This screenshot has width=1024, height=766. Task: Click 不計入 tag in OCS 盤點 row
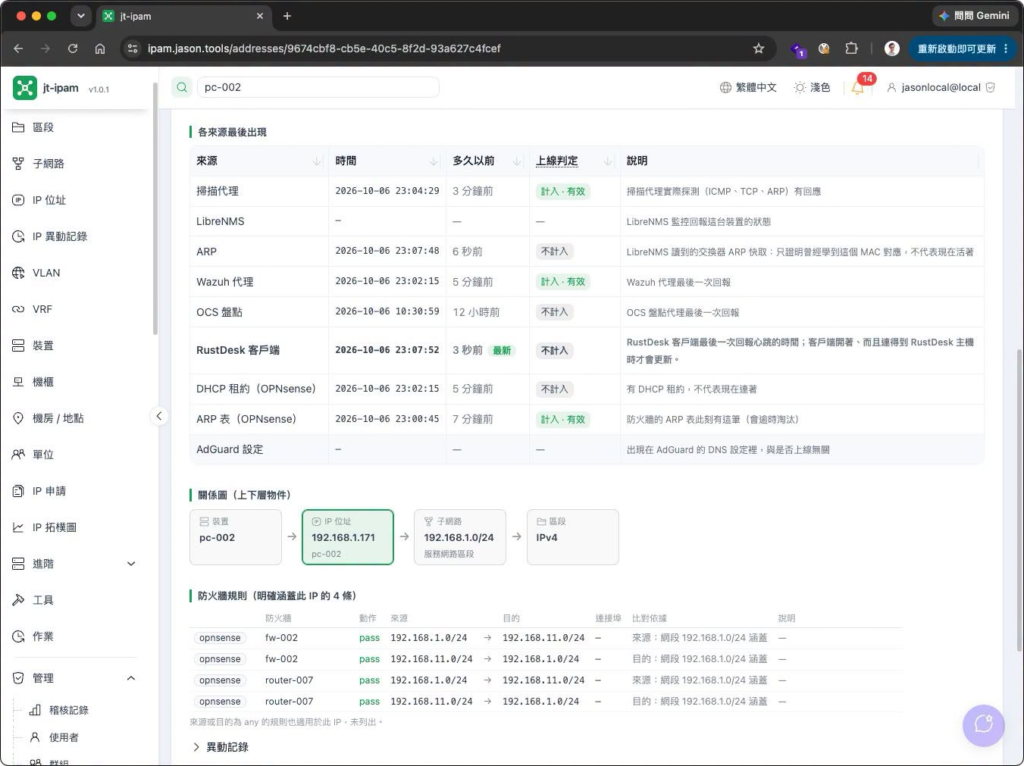[x=554, y=312]
